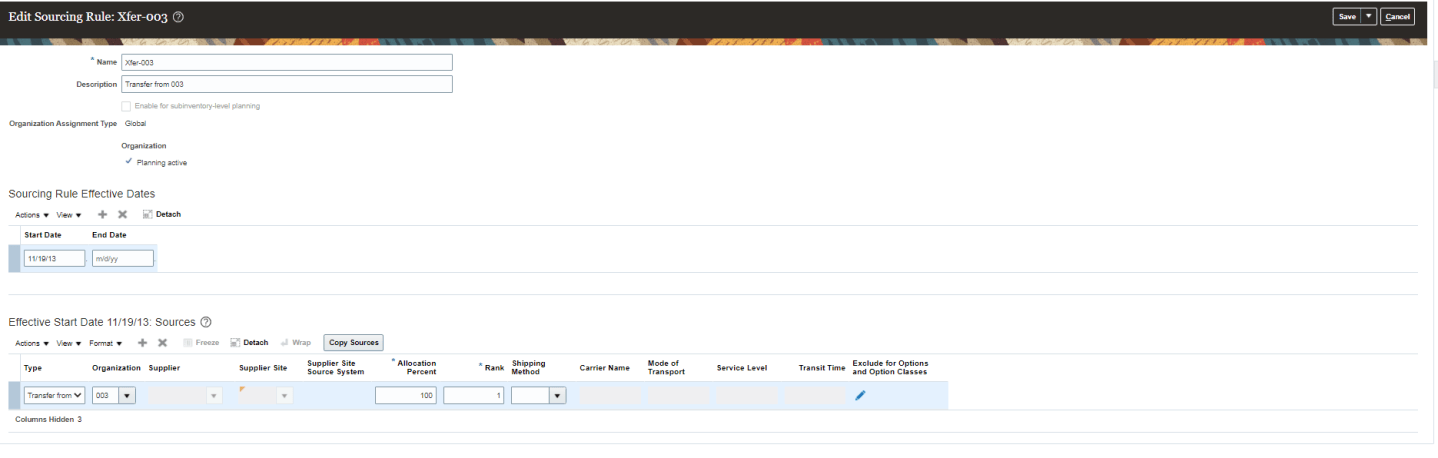Open View menu in Sources section

[69, 342]
